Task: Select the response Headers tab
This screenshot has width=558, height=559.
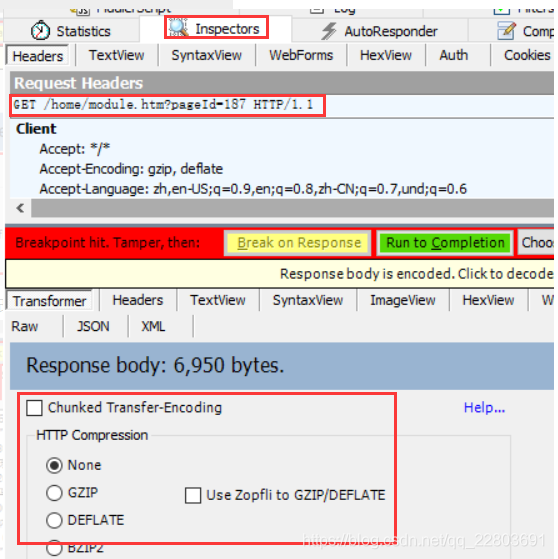Action: 138,300
